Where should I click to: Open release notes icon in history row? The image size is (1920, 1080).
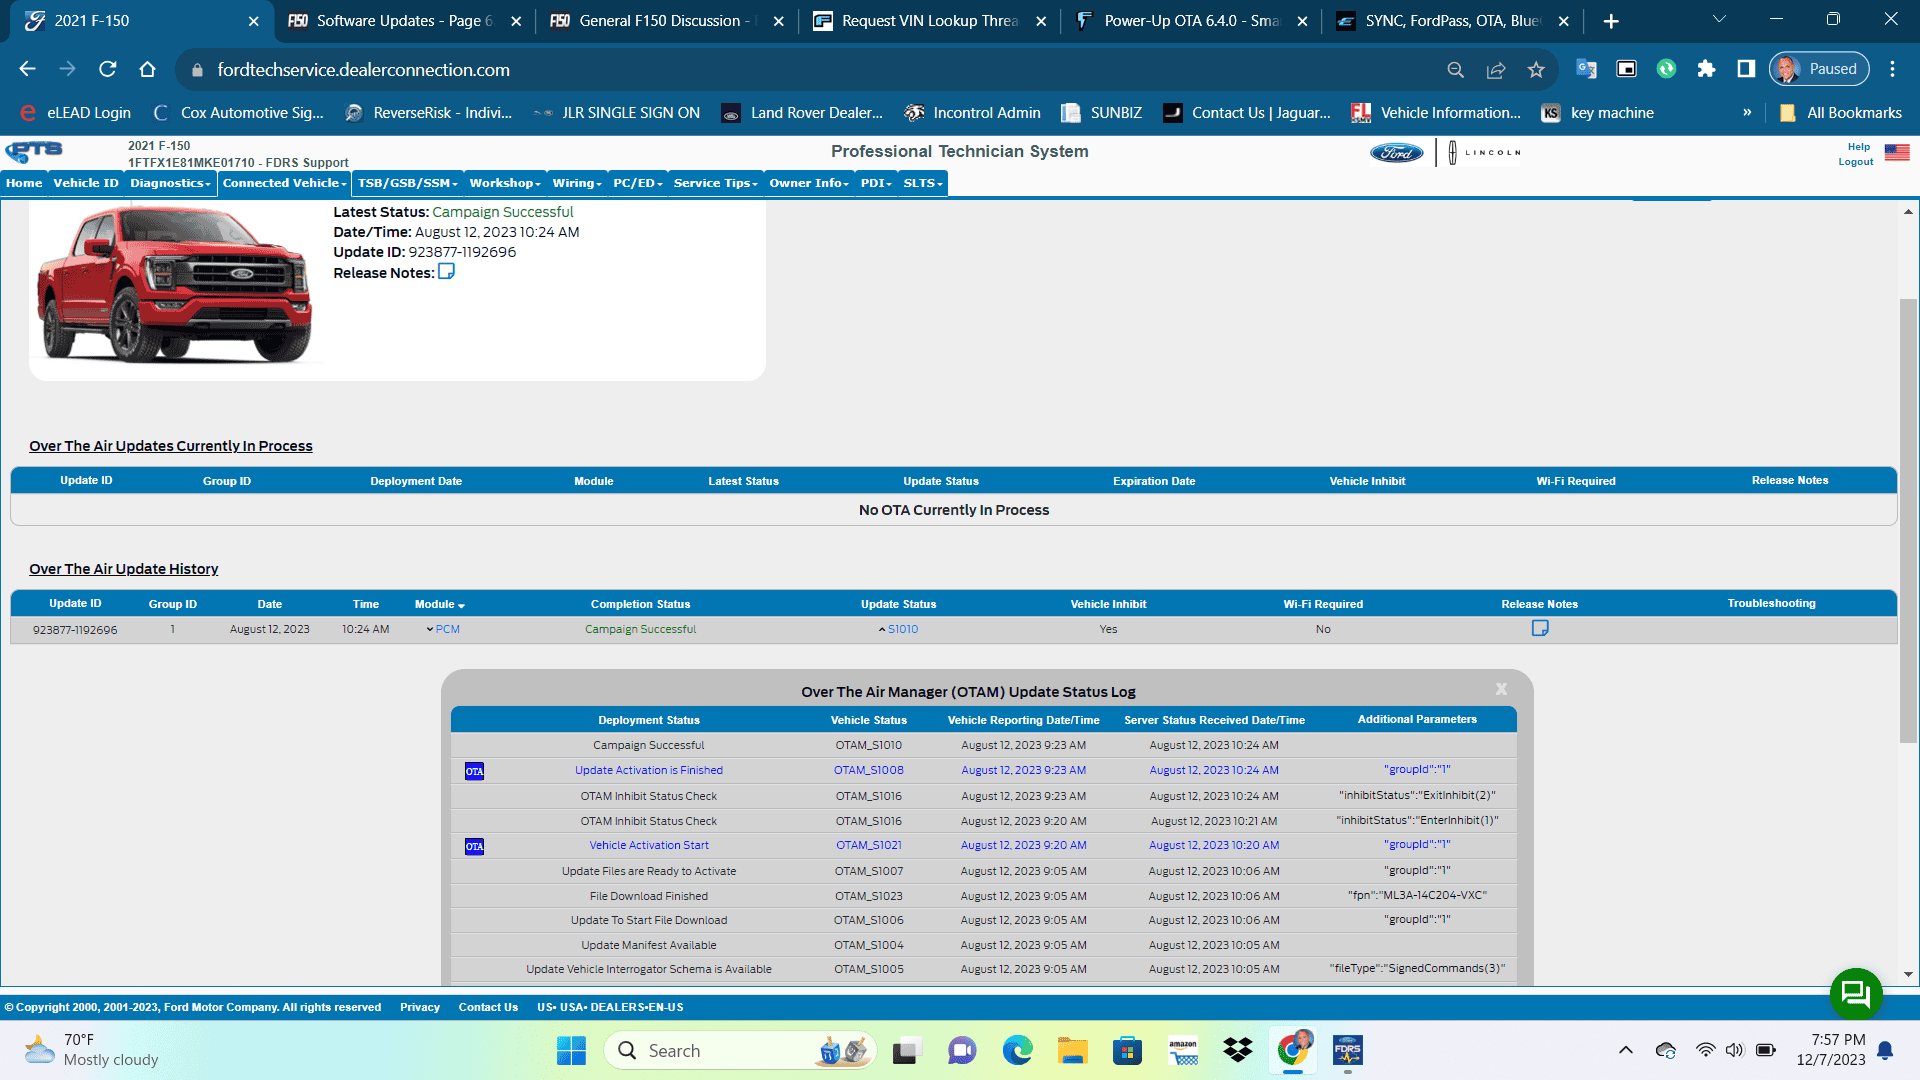coord(1540,628)
